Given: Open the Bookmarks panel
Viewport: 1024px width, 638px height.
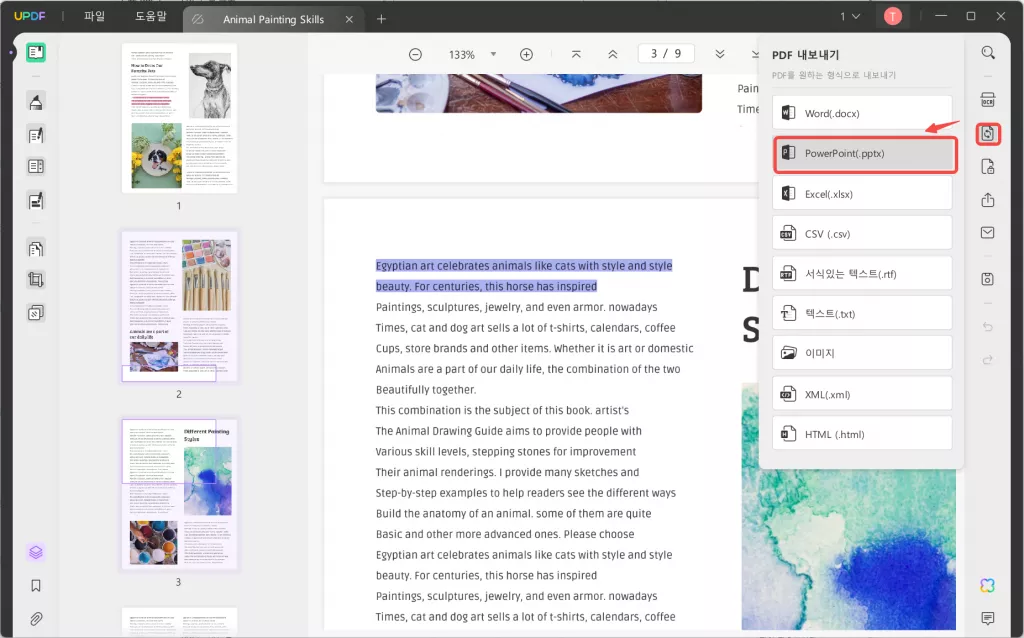Looking at the screenshot, I should point(36,586).
